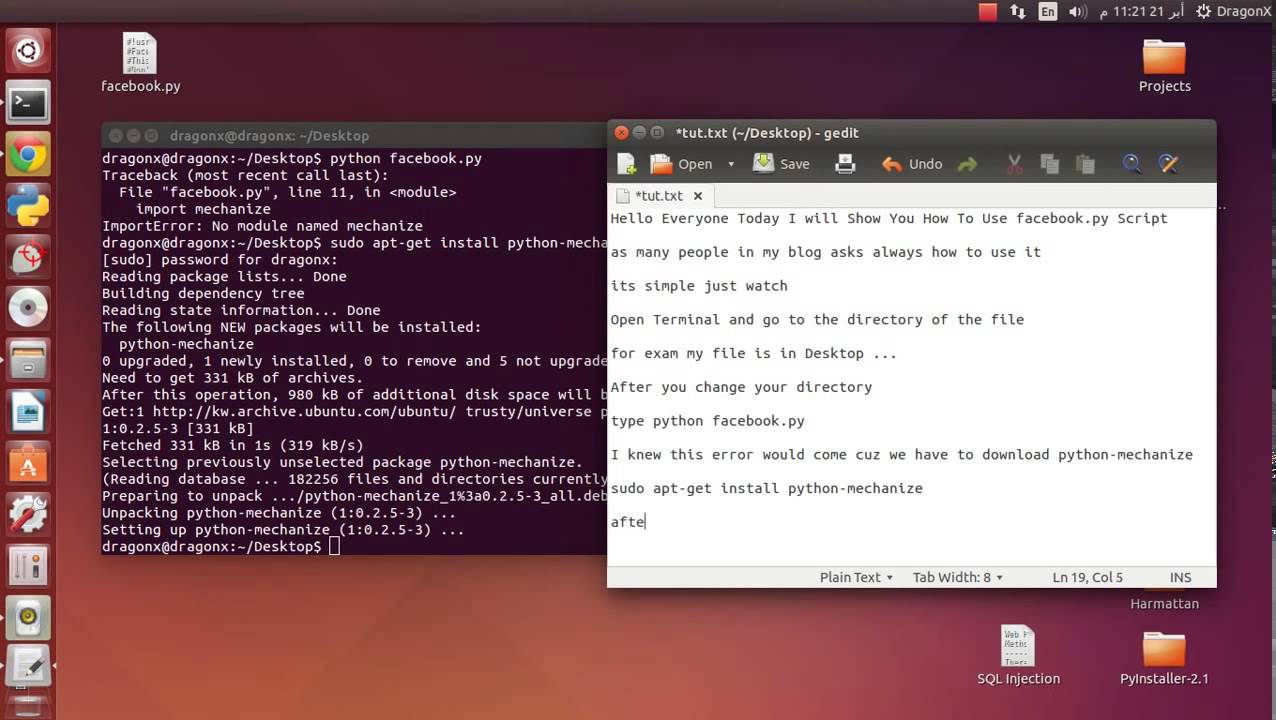This screenshot has width=1276, height=720.
Task: Click 'for exam my file is in Desktop' line
Action: coord(754,353)
